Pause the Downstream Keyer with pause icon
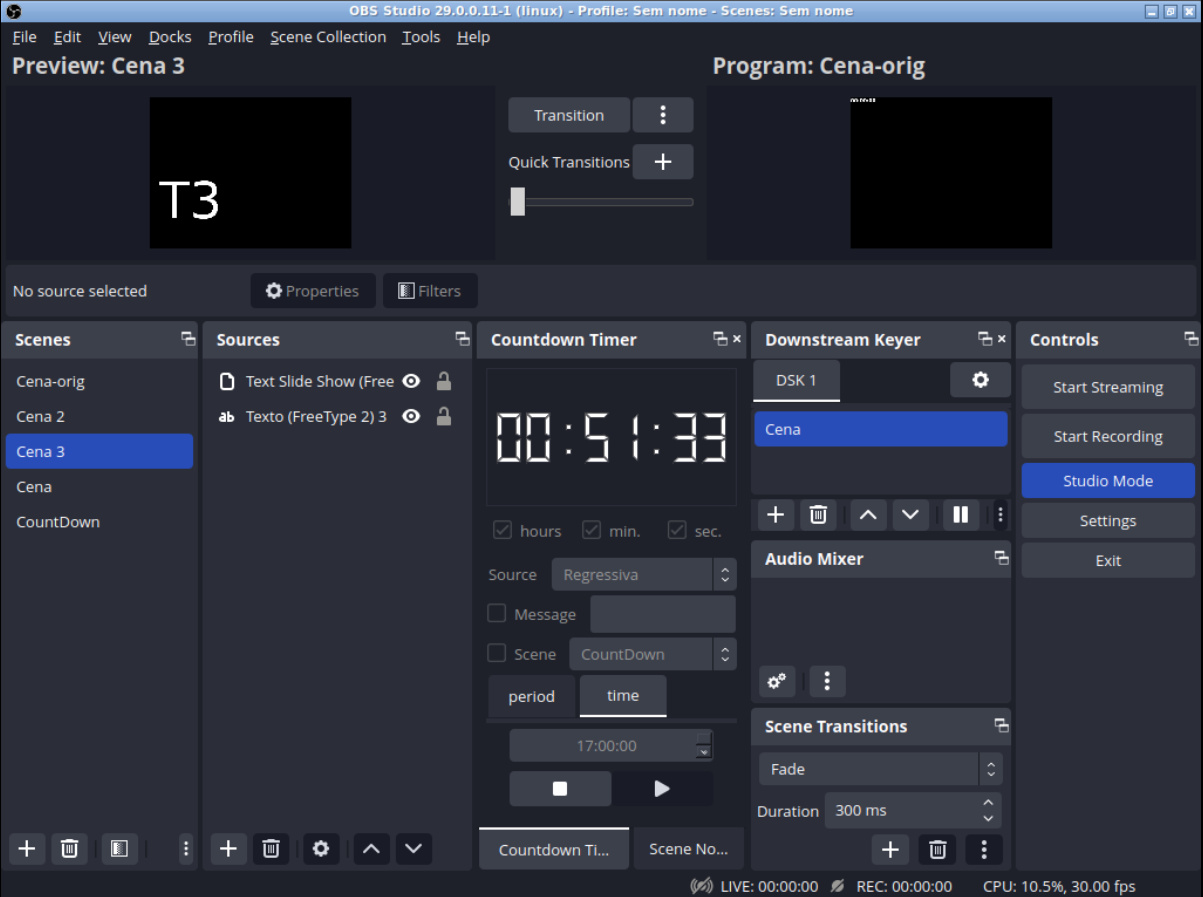The width and height of the screenshot is (1203, 897). coord(960,515)
